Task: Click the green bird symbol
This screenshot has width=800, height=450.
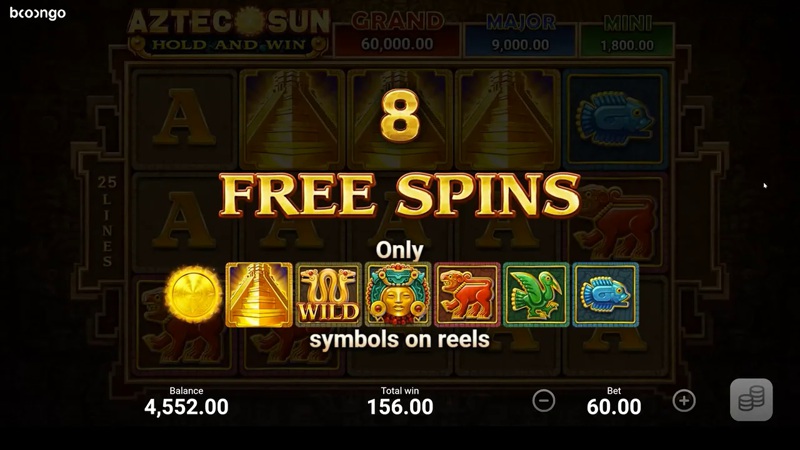Action: click(536, 295)
